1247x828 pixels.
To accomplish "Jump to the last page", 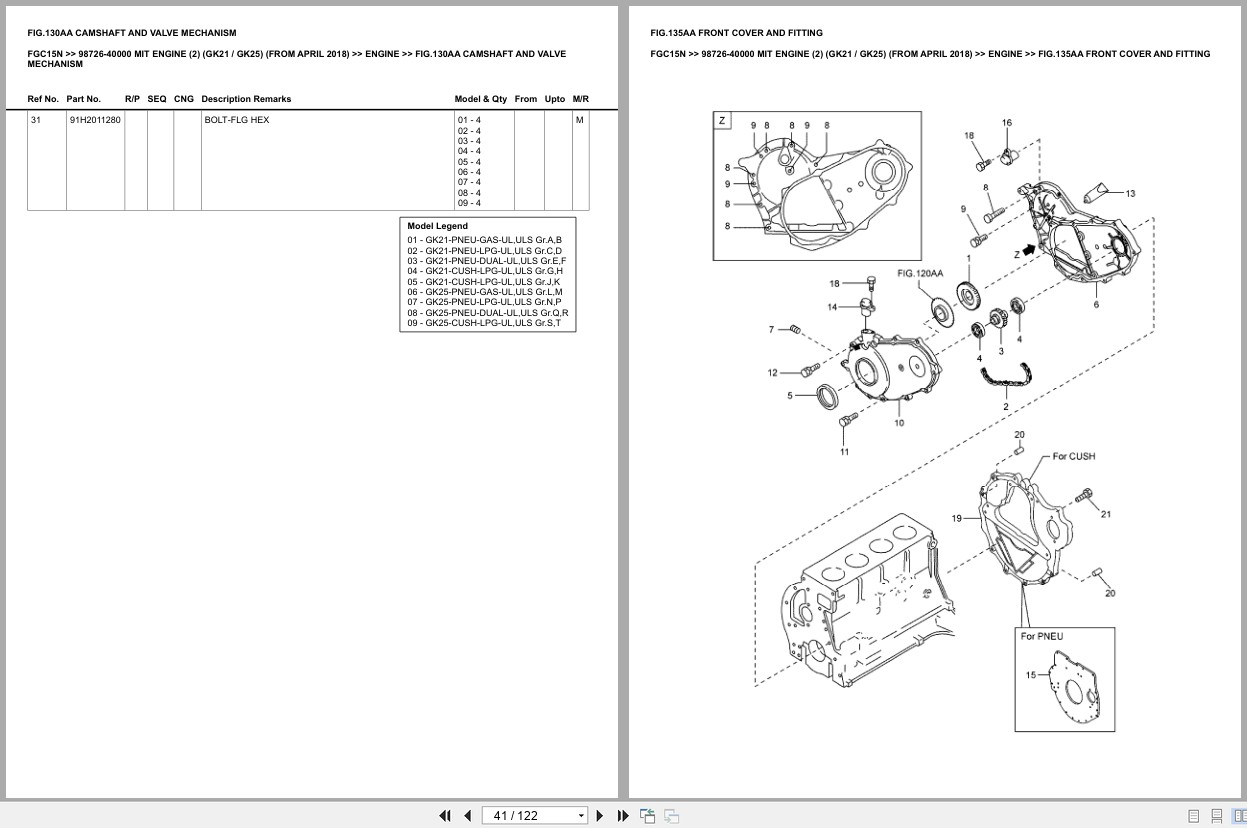I will tap(623, 815).
